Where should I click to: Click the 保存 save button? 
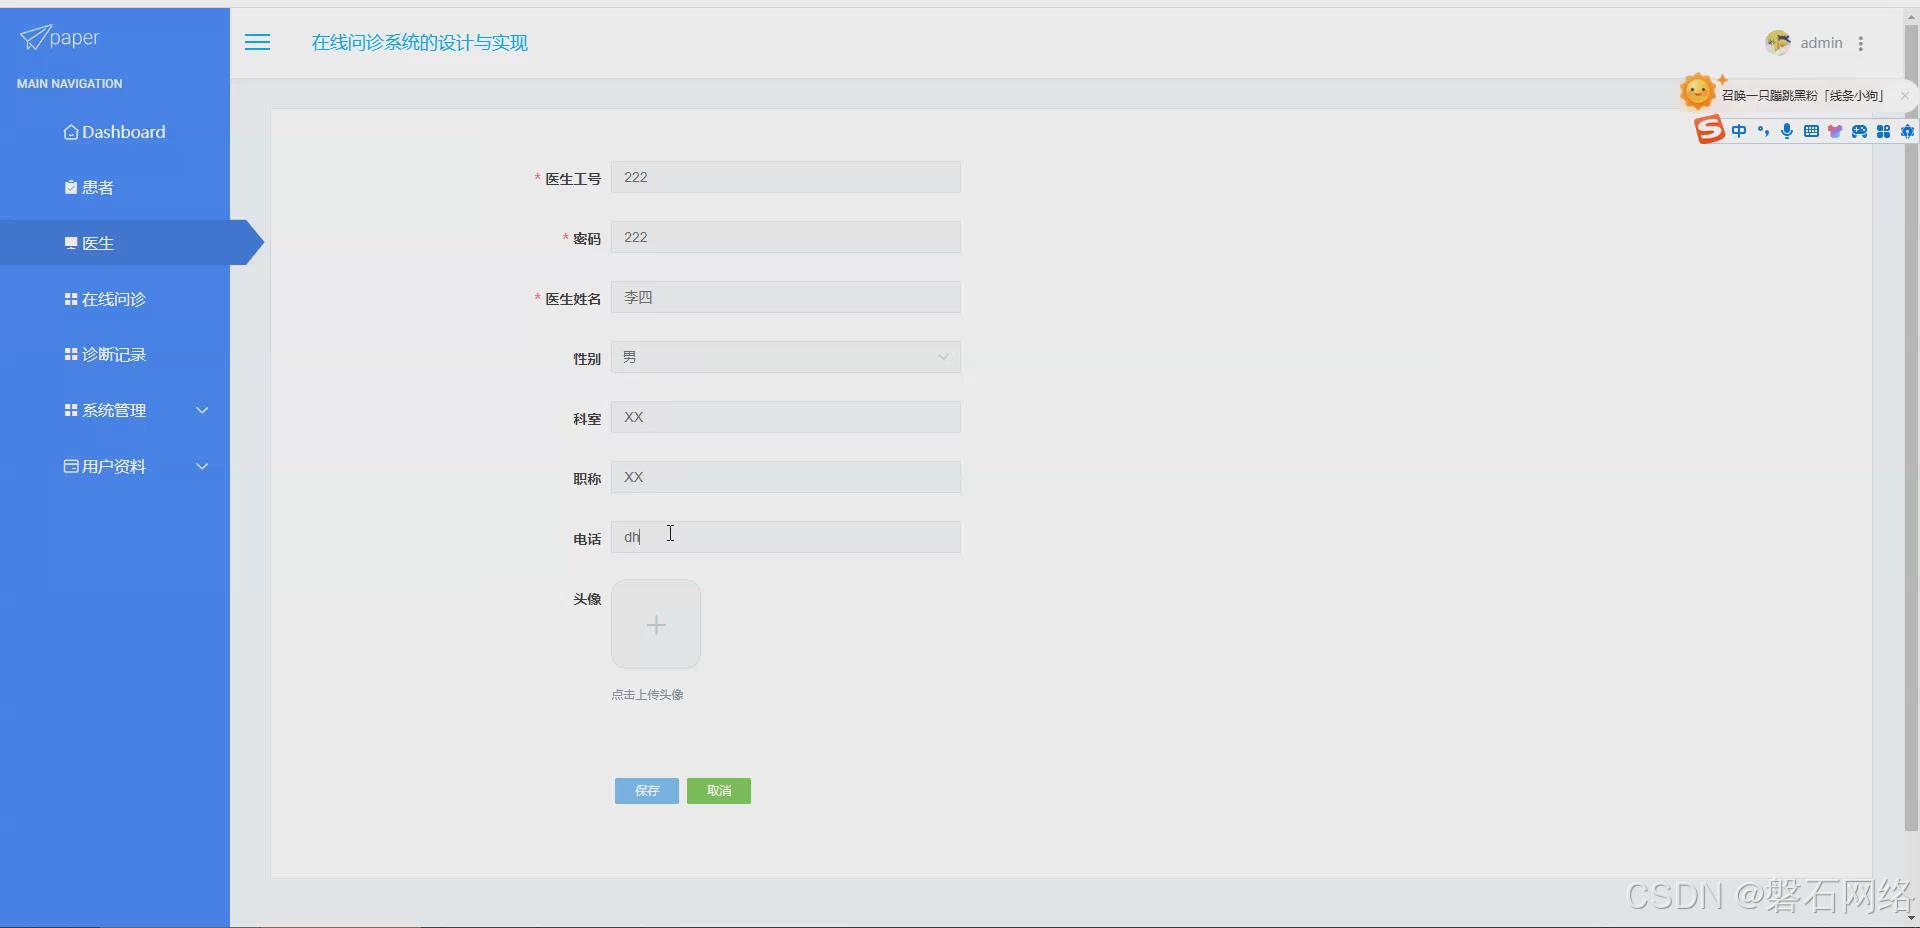[x=646, y=790]
